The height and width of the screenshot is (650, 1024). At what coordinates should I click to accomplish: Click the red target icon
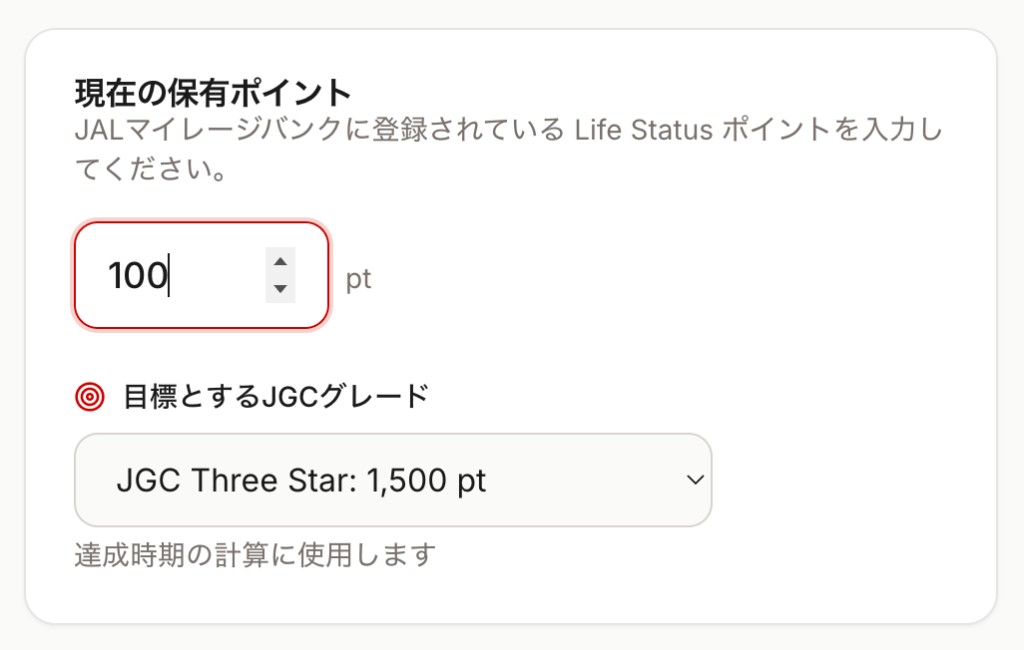[90, 397]
